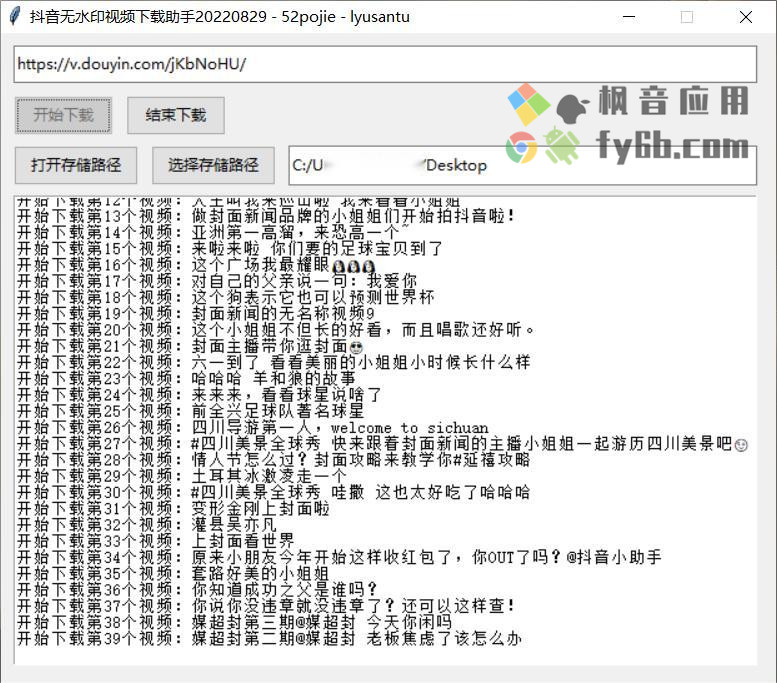
Task: Select log line for 第37个视频
Action: [267, 606]
